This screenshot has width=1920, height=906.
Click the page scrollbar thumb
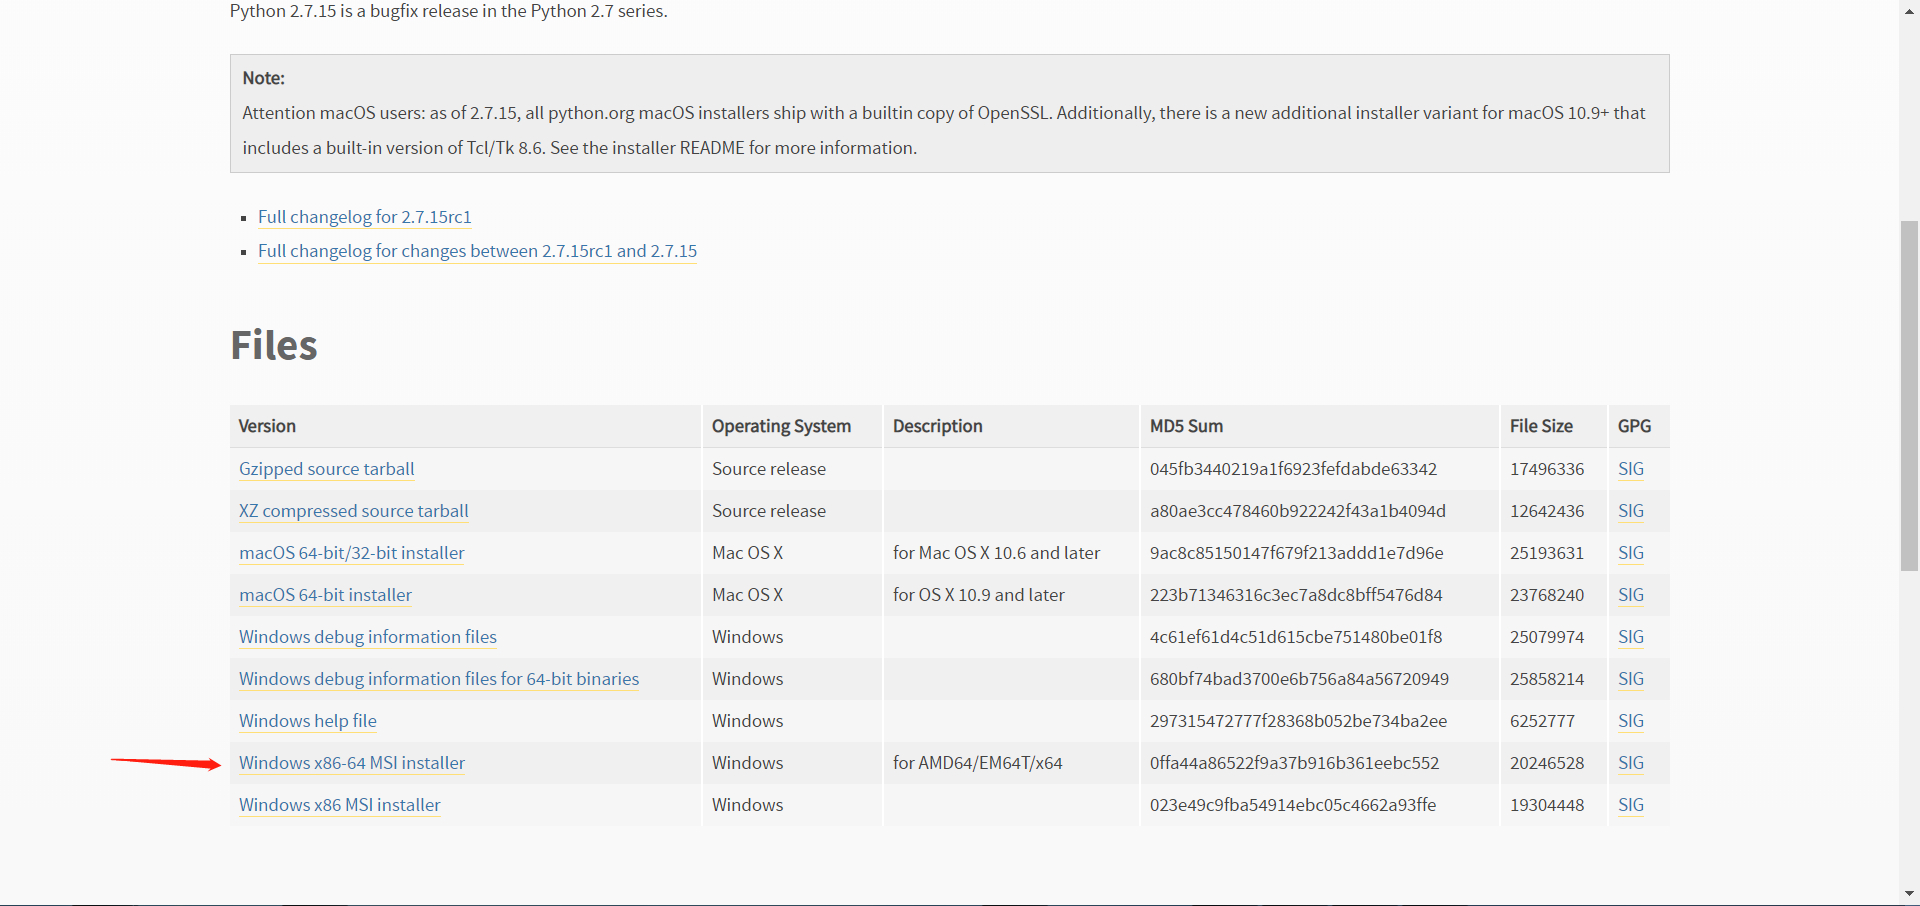click(1909, 395)
